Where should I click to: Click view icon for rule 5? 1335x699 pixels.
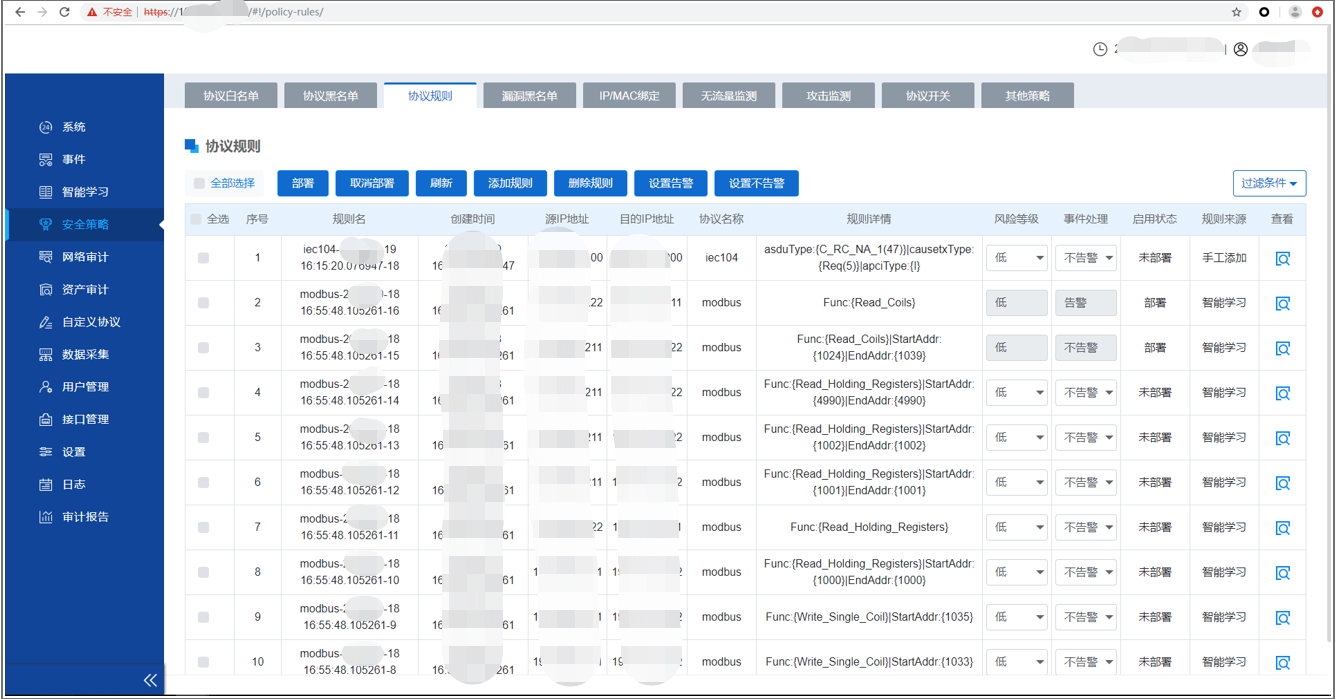(x=1282, y=438)
